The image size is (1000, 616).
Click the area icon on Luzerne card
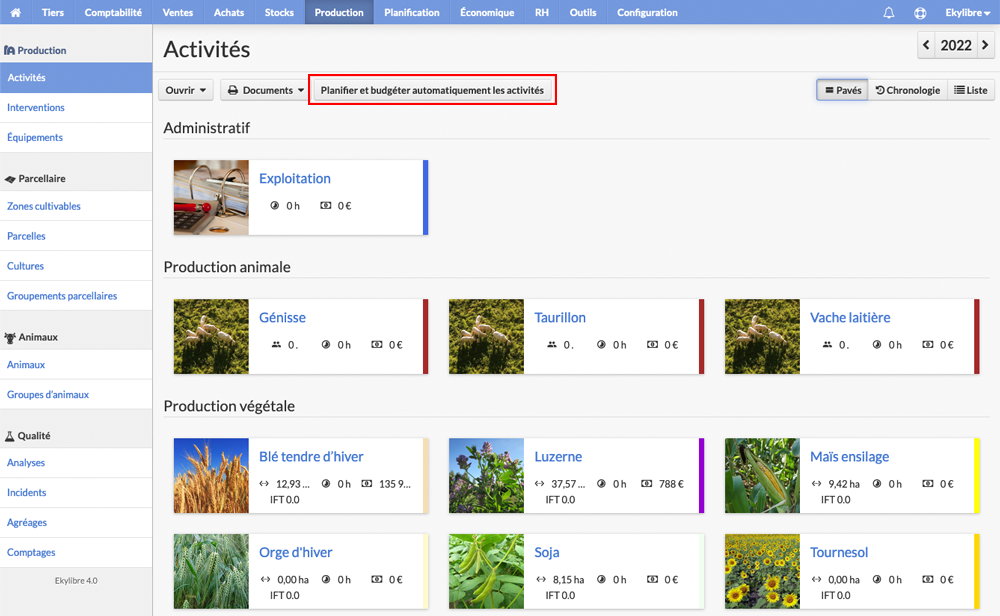coord(540,483)
